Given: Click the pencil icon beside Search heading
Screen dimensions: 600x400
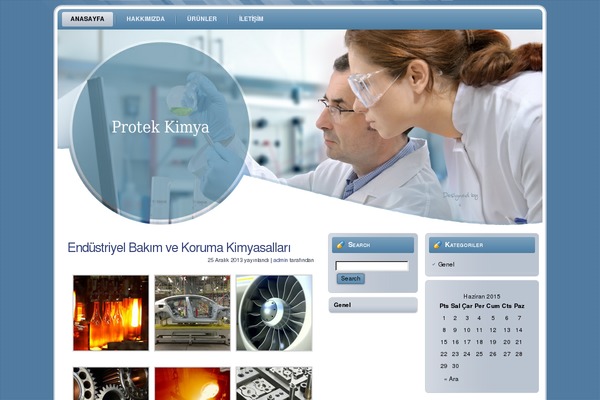Looking at the screenshot, I should click(x=340, y=245).
